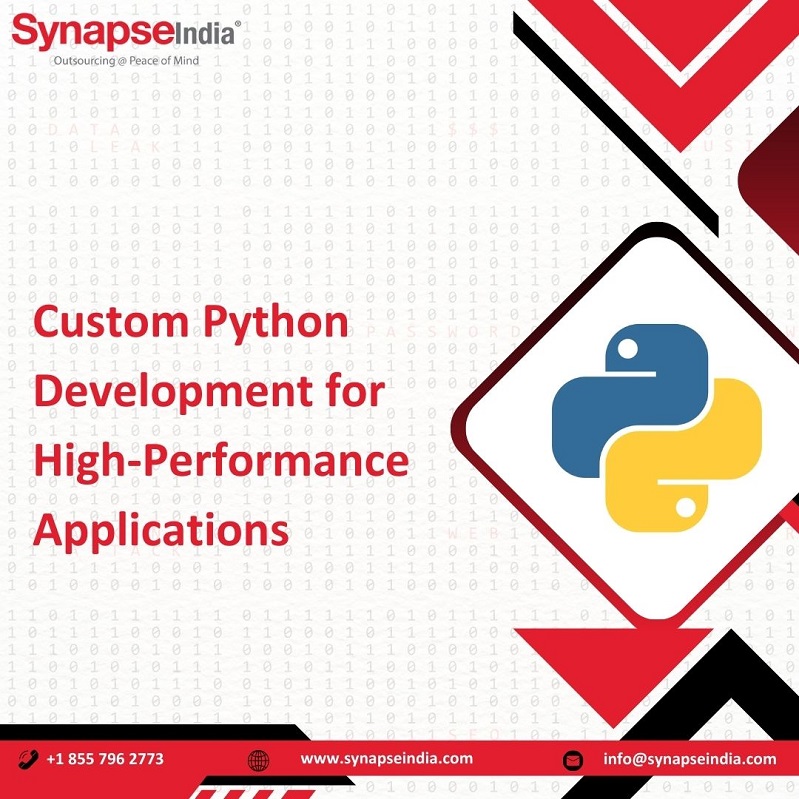Click the phone handset icon
799x799 pixels.
[28, 759]
